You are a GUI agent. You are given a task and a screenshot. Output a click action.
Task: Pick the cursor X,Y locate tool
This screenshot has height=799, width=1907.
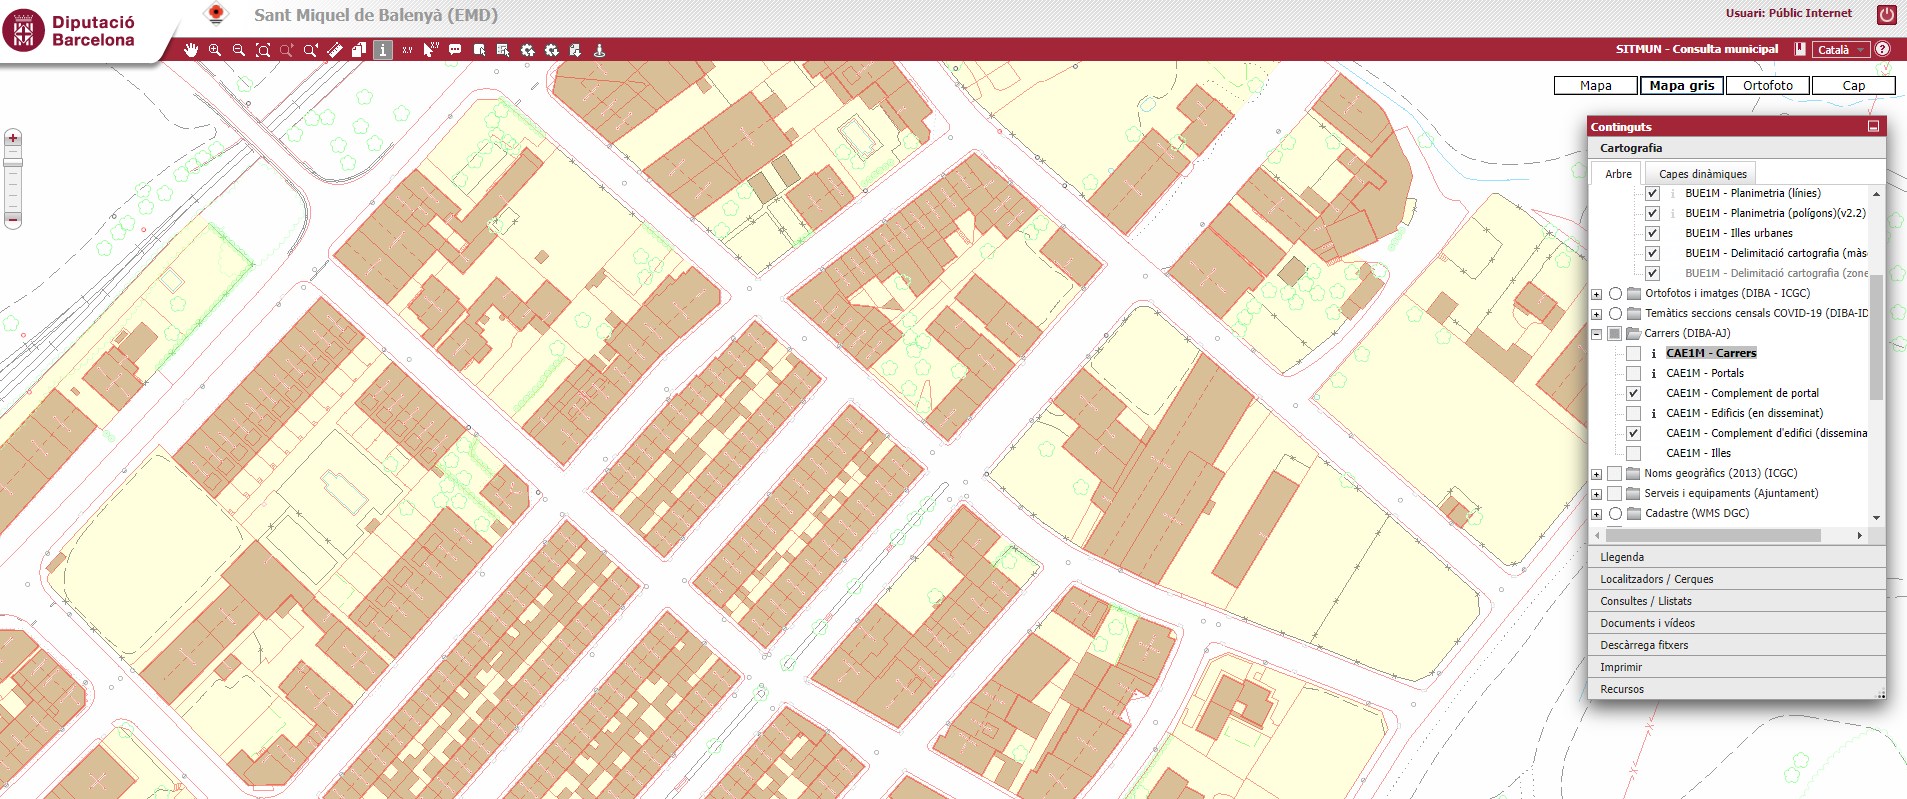point(431,50)
